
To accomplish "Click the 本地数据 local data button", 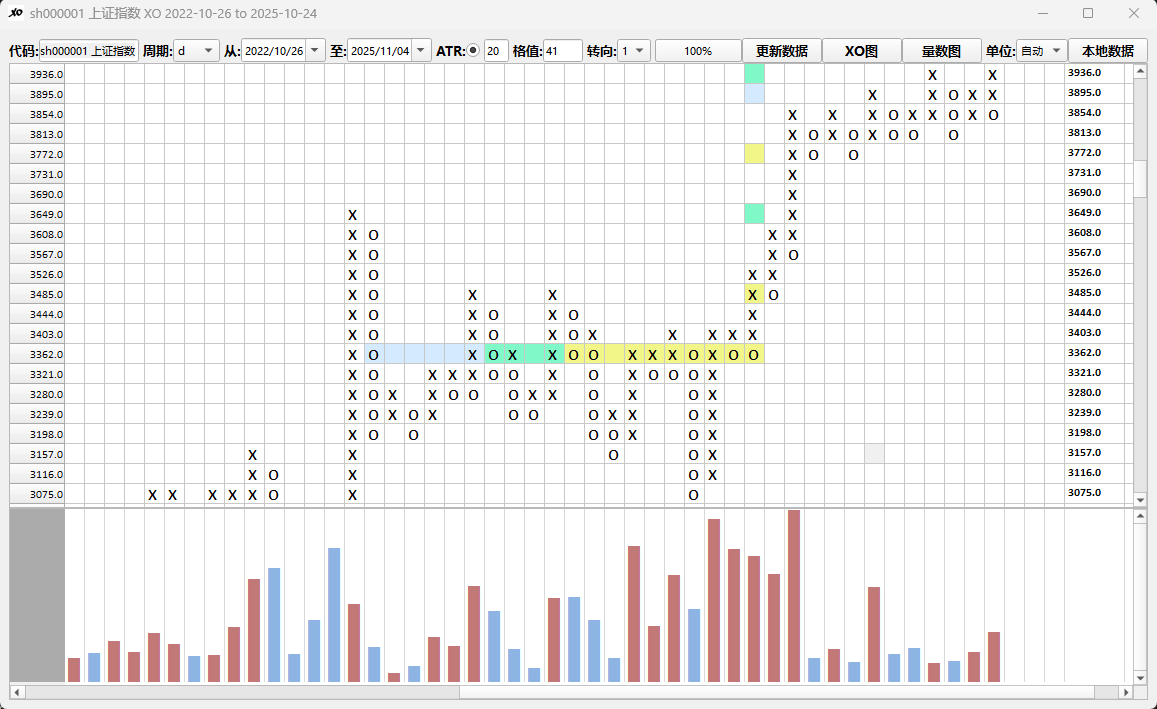I will pyautogui.click(x=1107, y=51).
